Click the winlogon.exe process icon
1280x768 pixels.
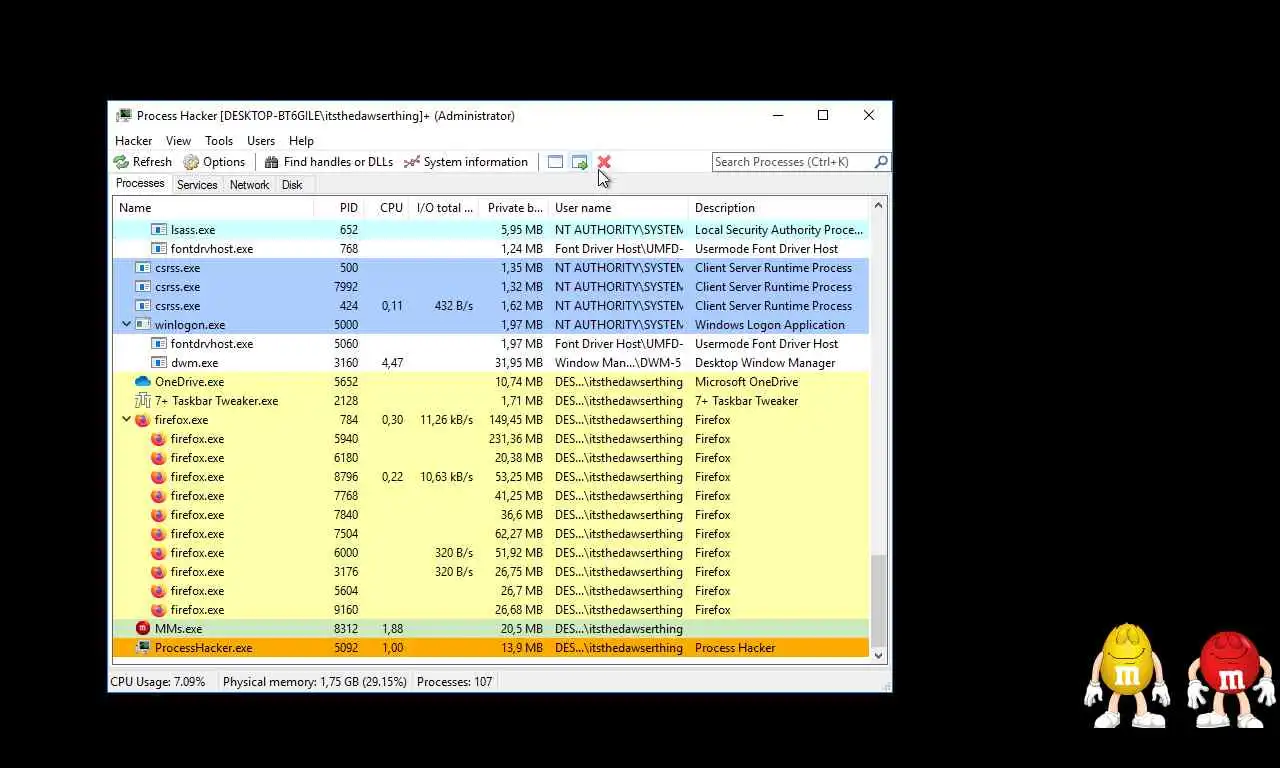click(x=142, y=325)
